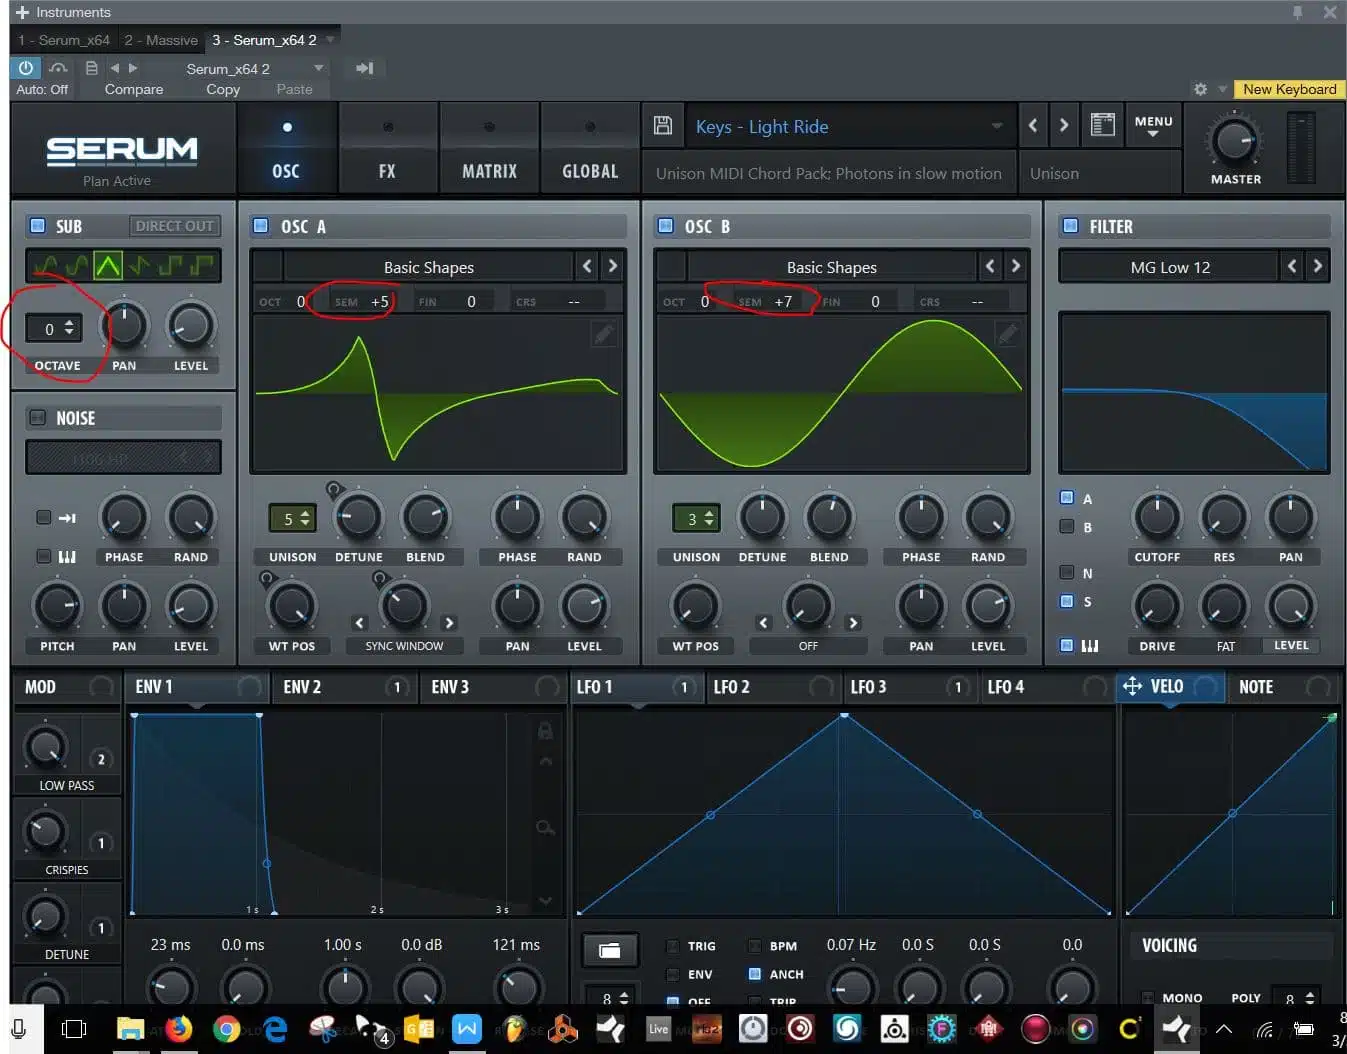Select the 1 - Serum_x64 instrument tab

pyautogui.click(x=64, y=40)
